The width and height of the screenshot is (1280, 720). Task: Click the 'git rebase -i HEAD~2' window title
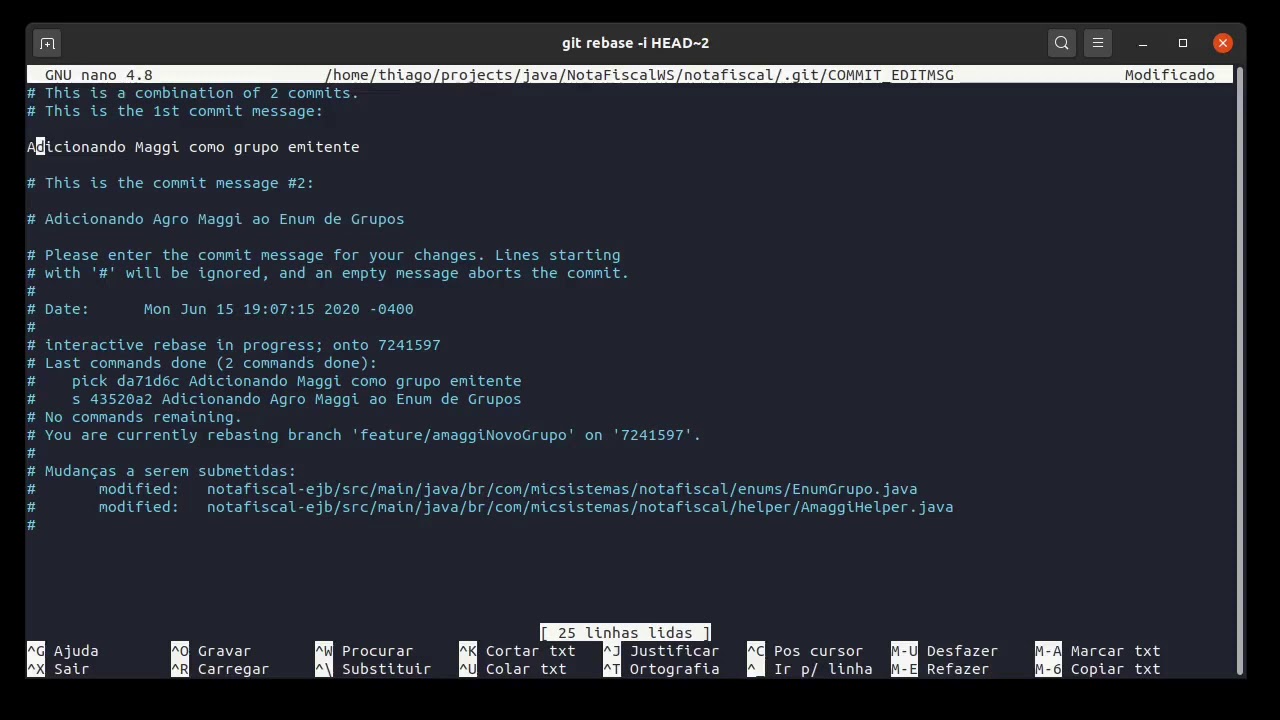636,43
